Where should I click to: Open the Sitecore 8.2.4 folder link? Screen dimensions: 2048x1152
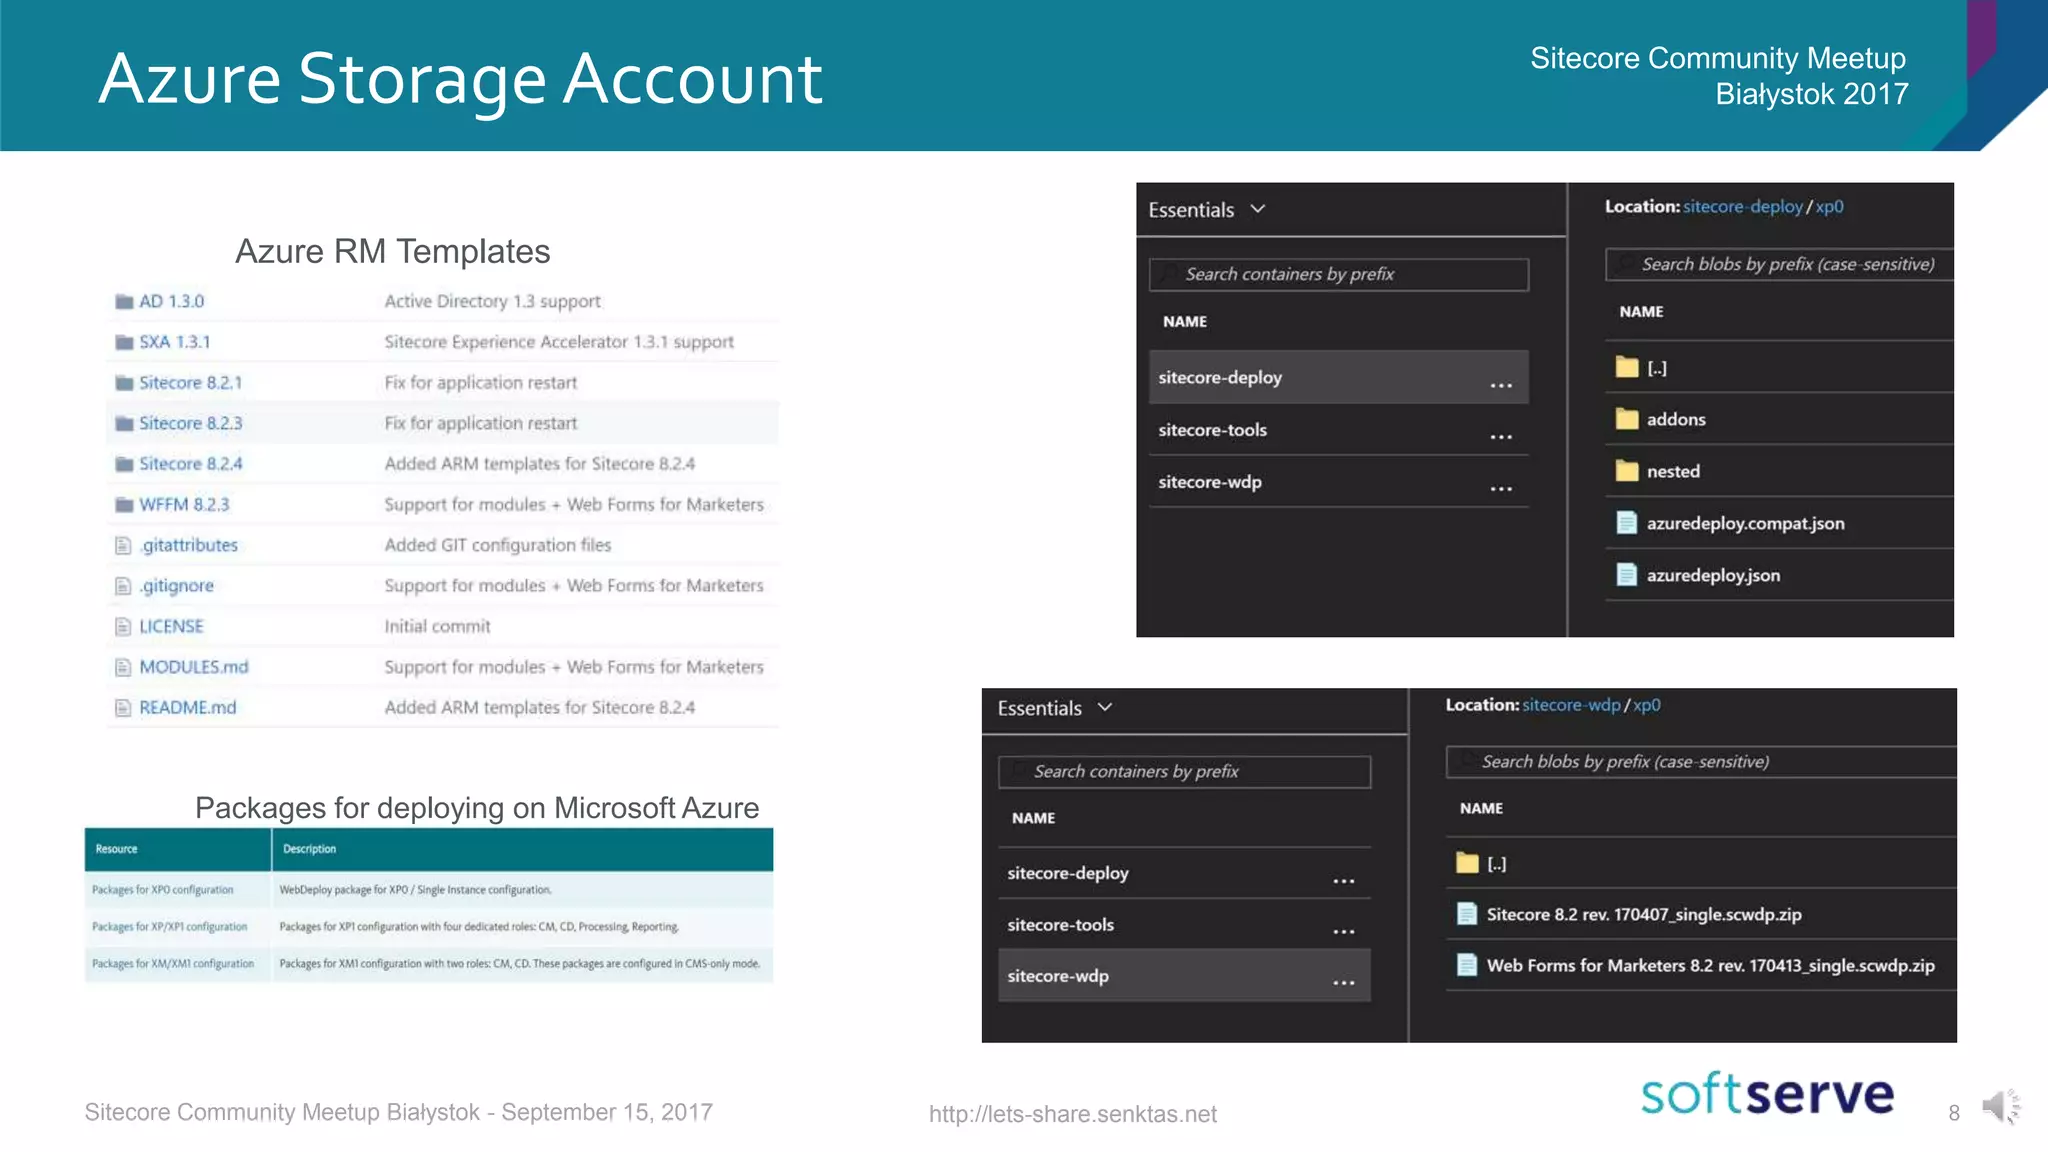[191, 464]
